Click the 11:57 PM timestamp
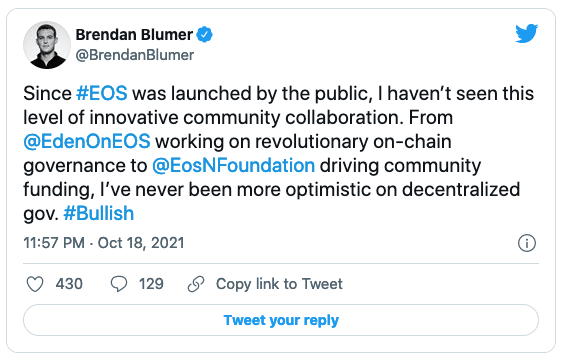This screenshot has width=564, height=361. pyautogui.click(x=54, y=243)
